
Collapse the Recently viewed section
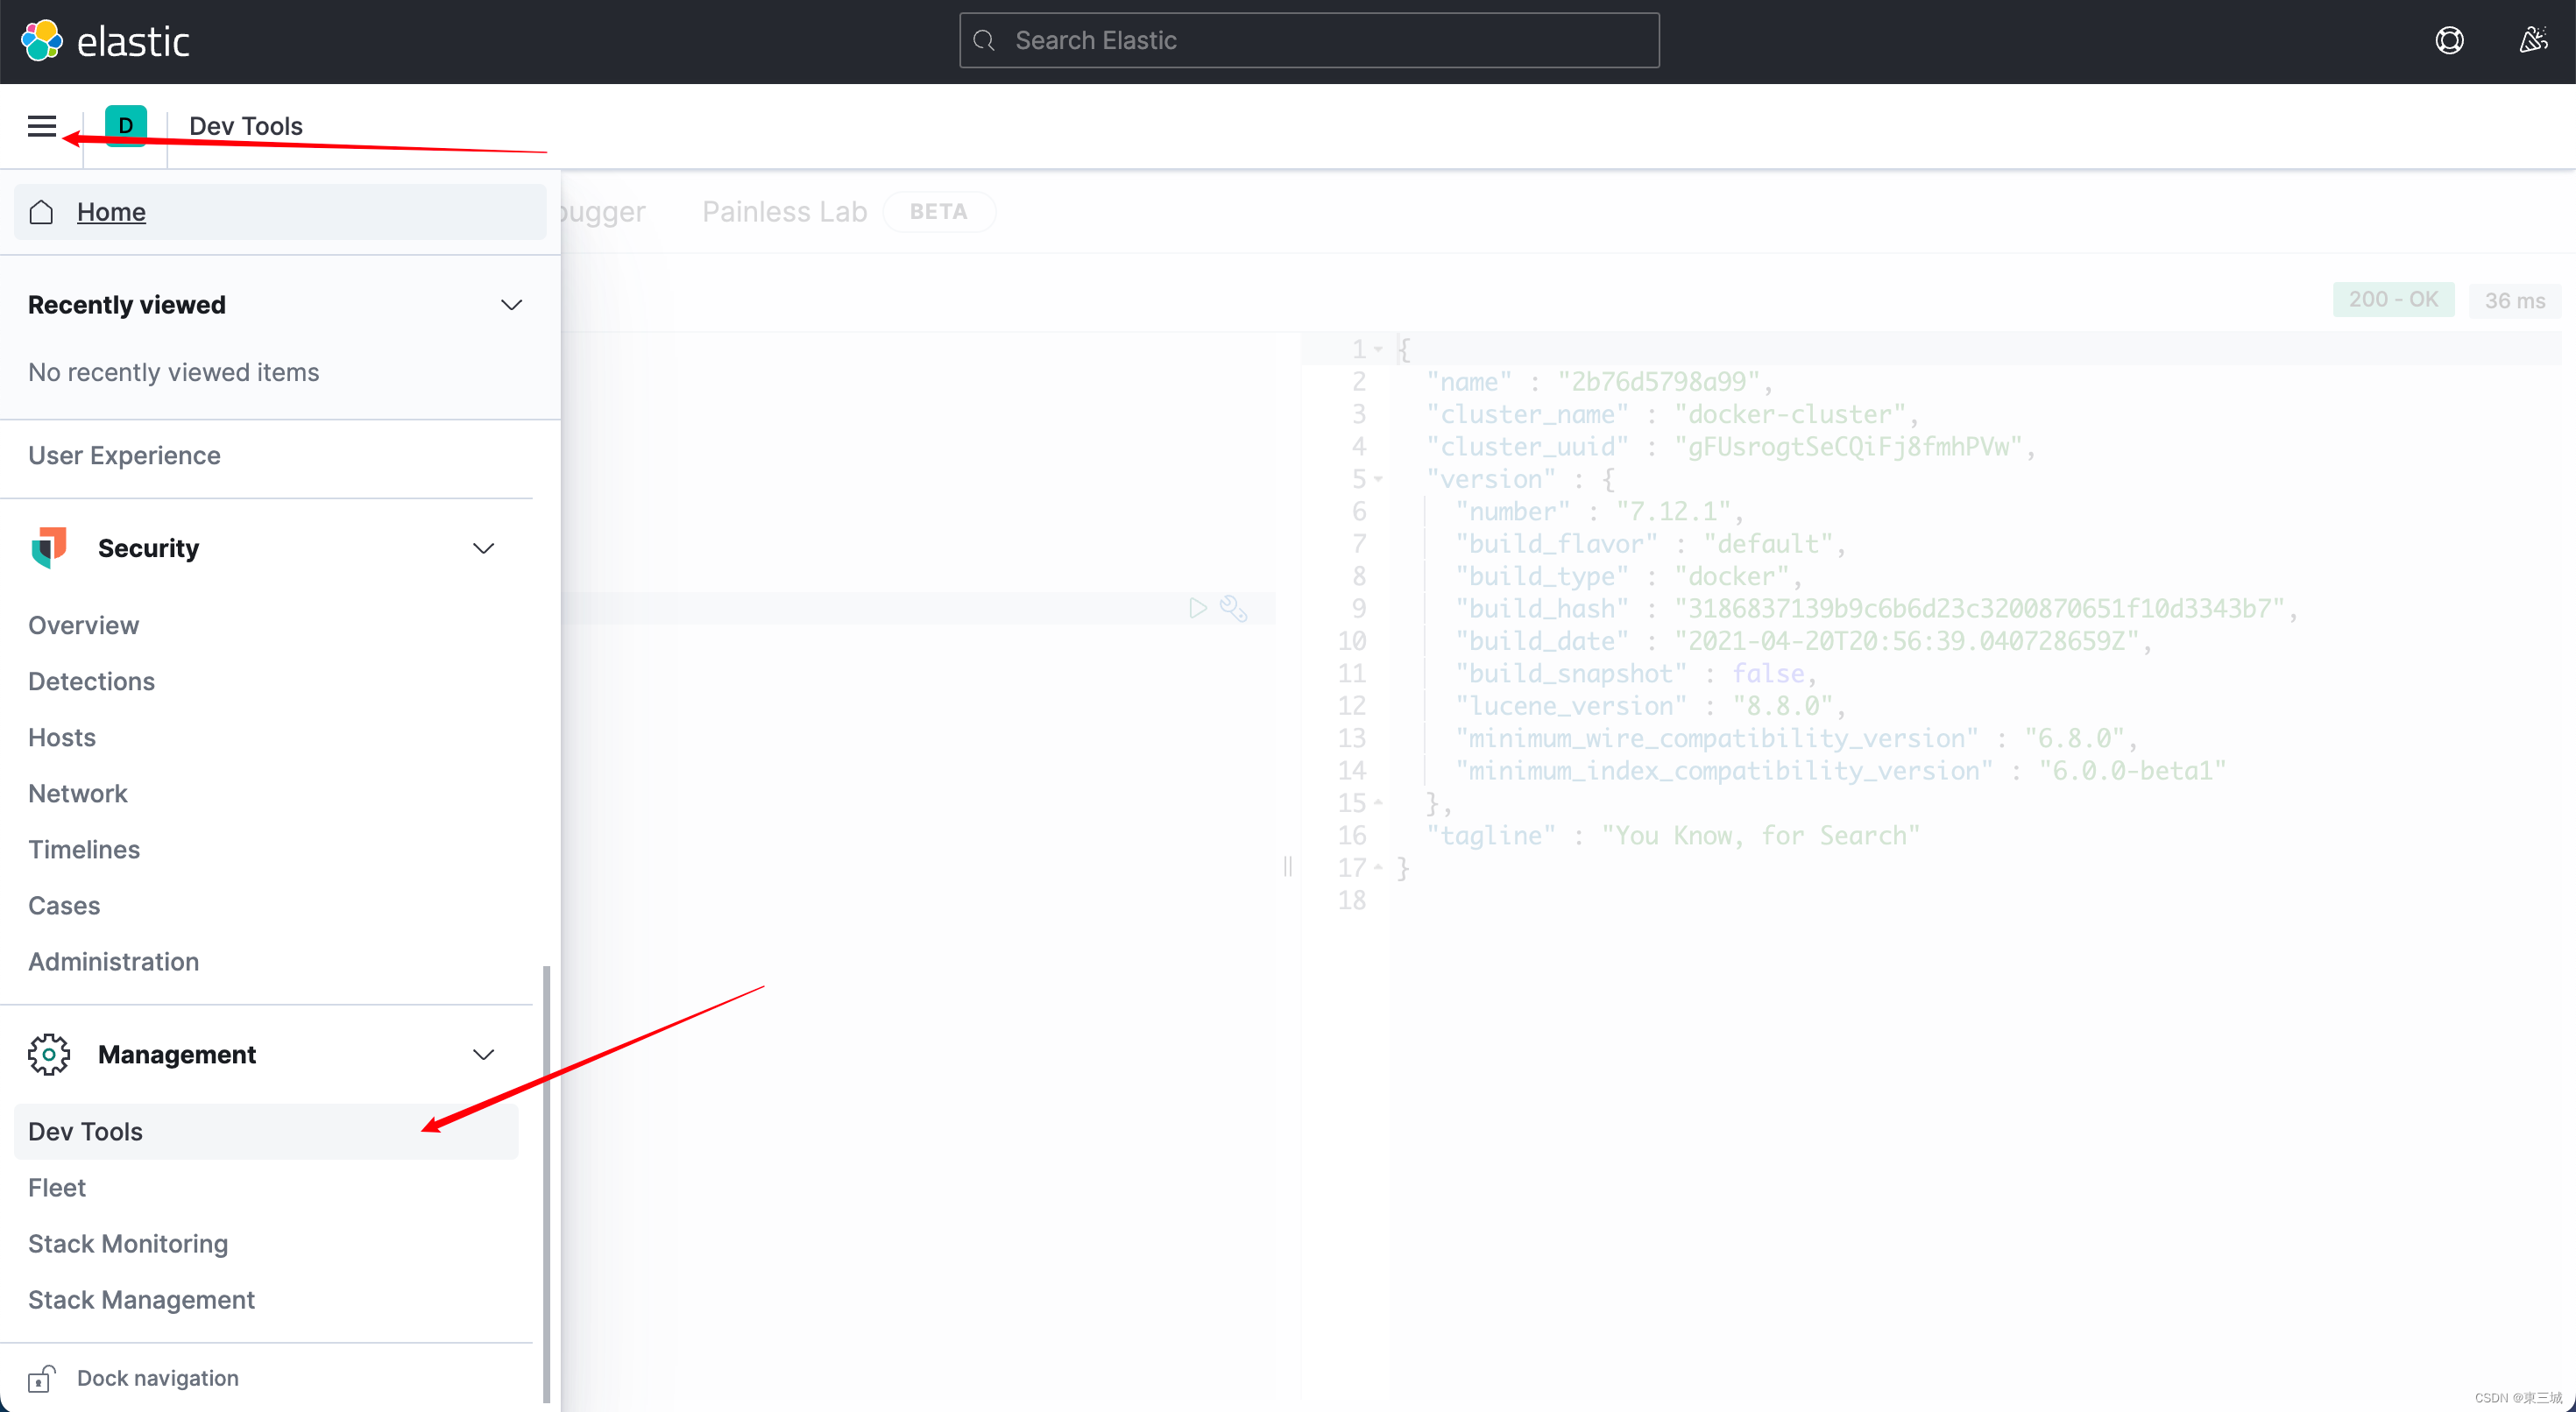pos(511,305)
